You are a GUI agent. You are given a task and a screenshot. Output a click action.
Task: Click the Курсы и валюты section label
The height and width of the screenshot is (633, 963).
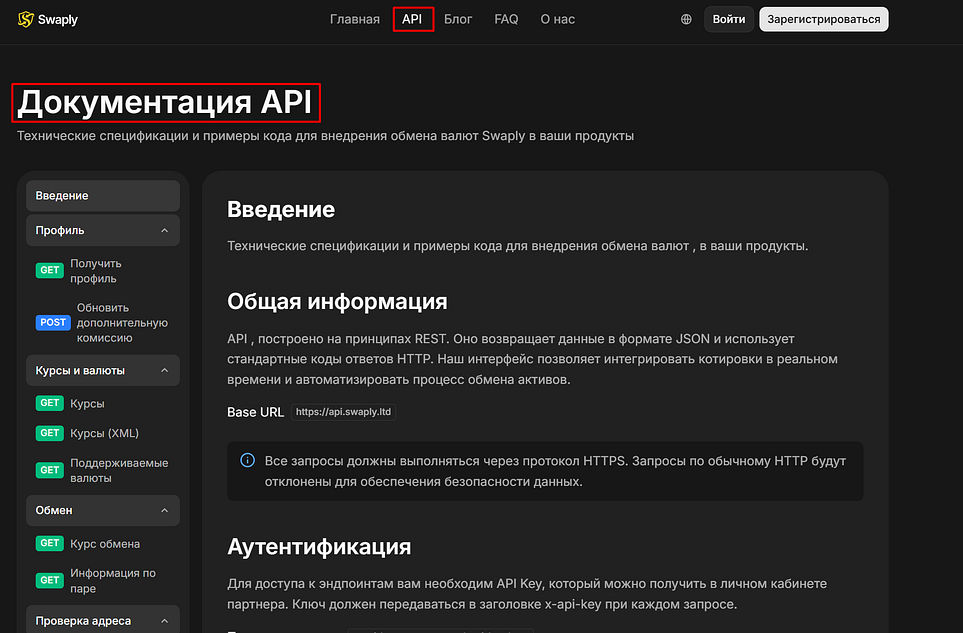80,370
